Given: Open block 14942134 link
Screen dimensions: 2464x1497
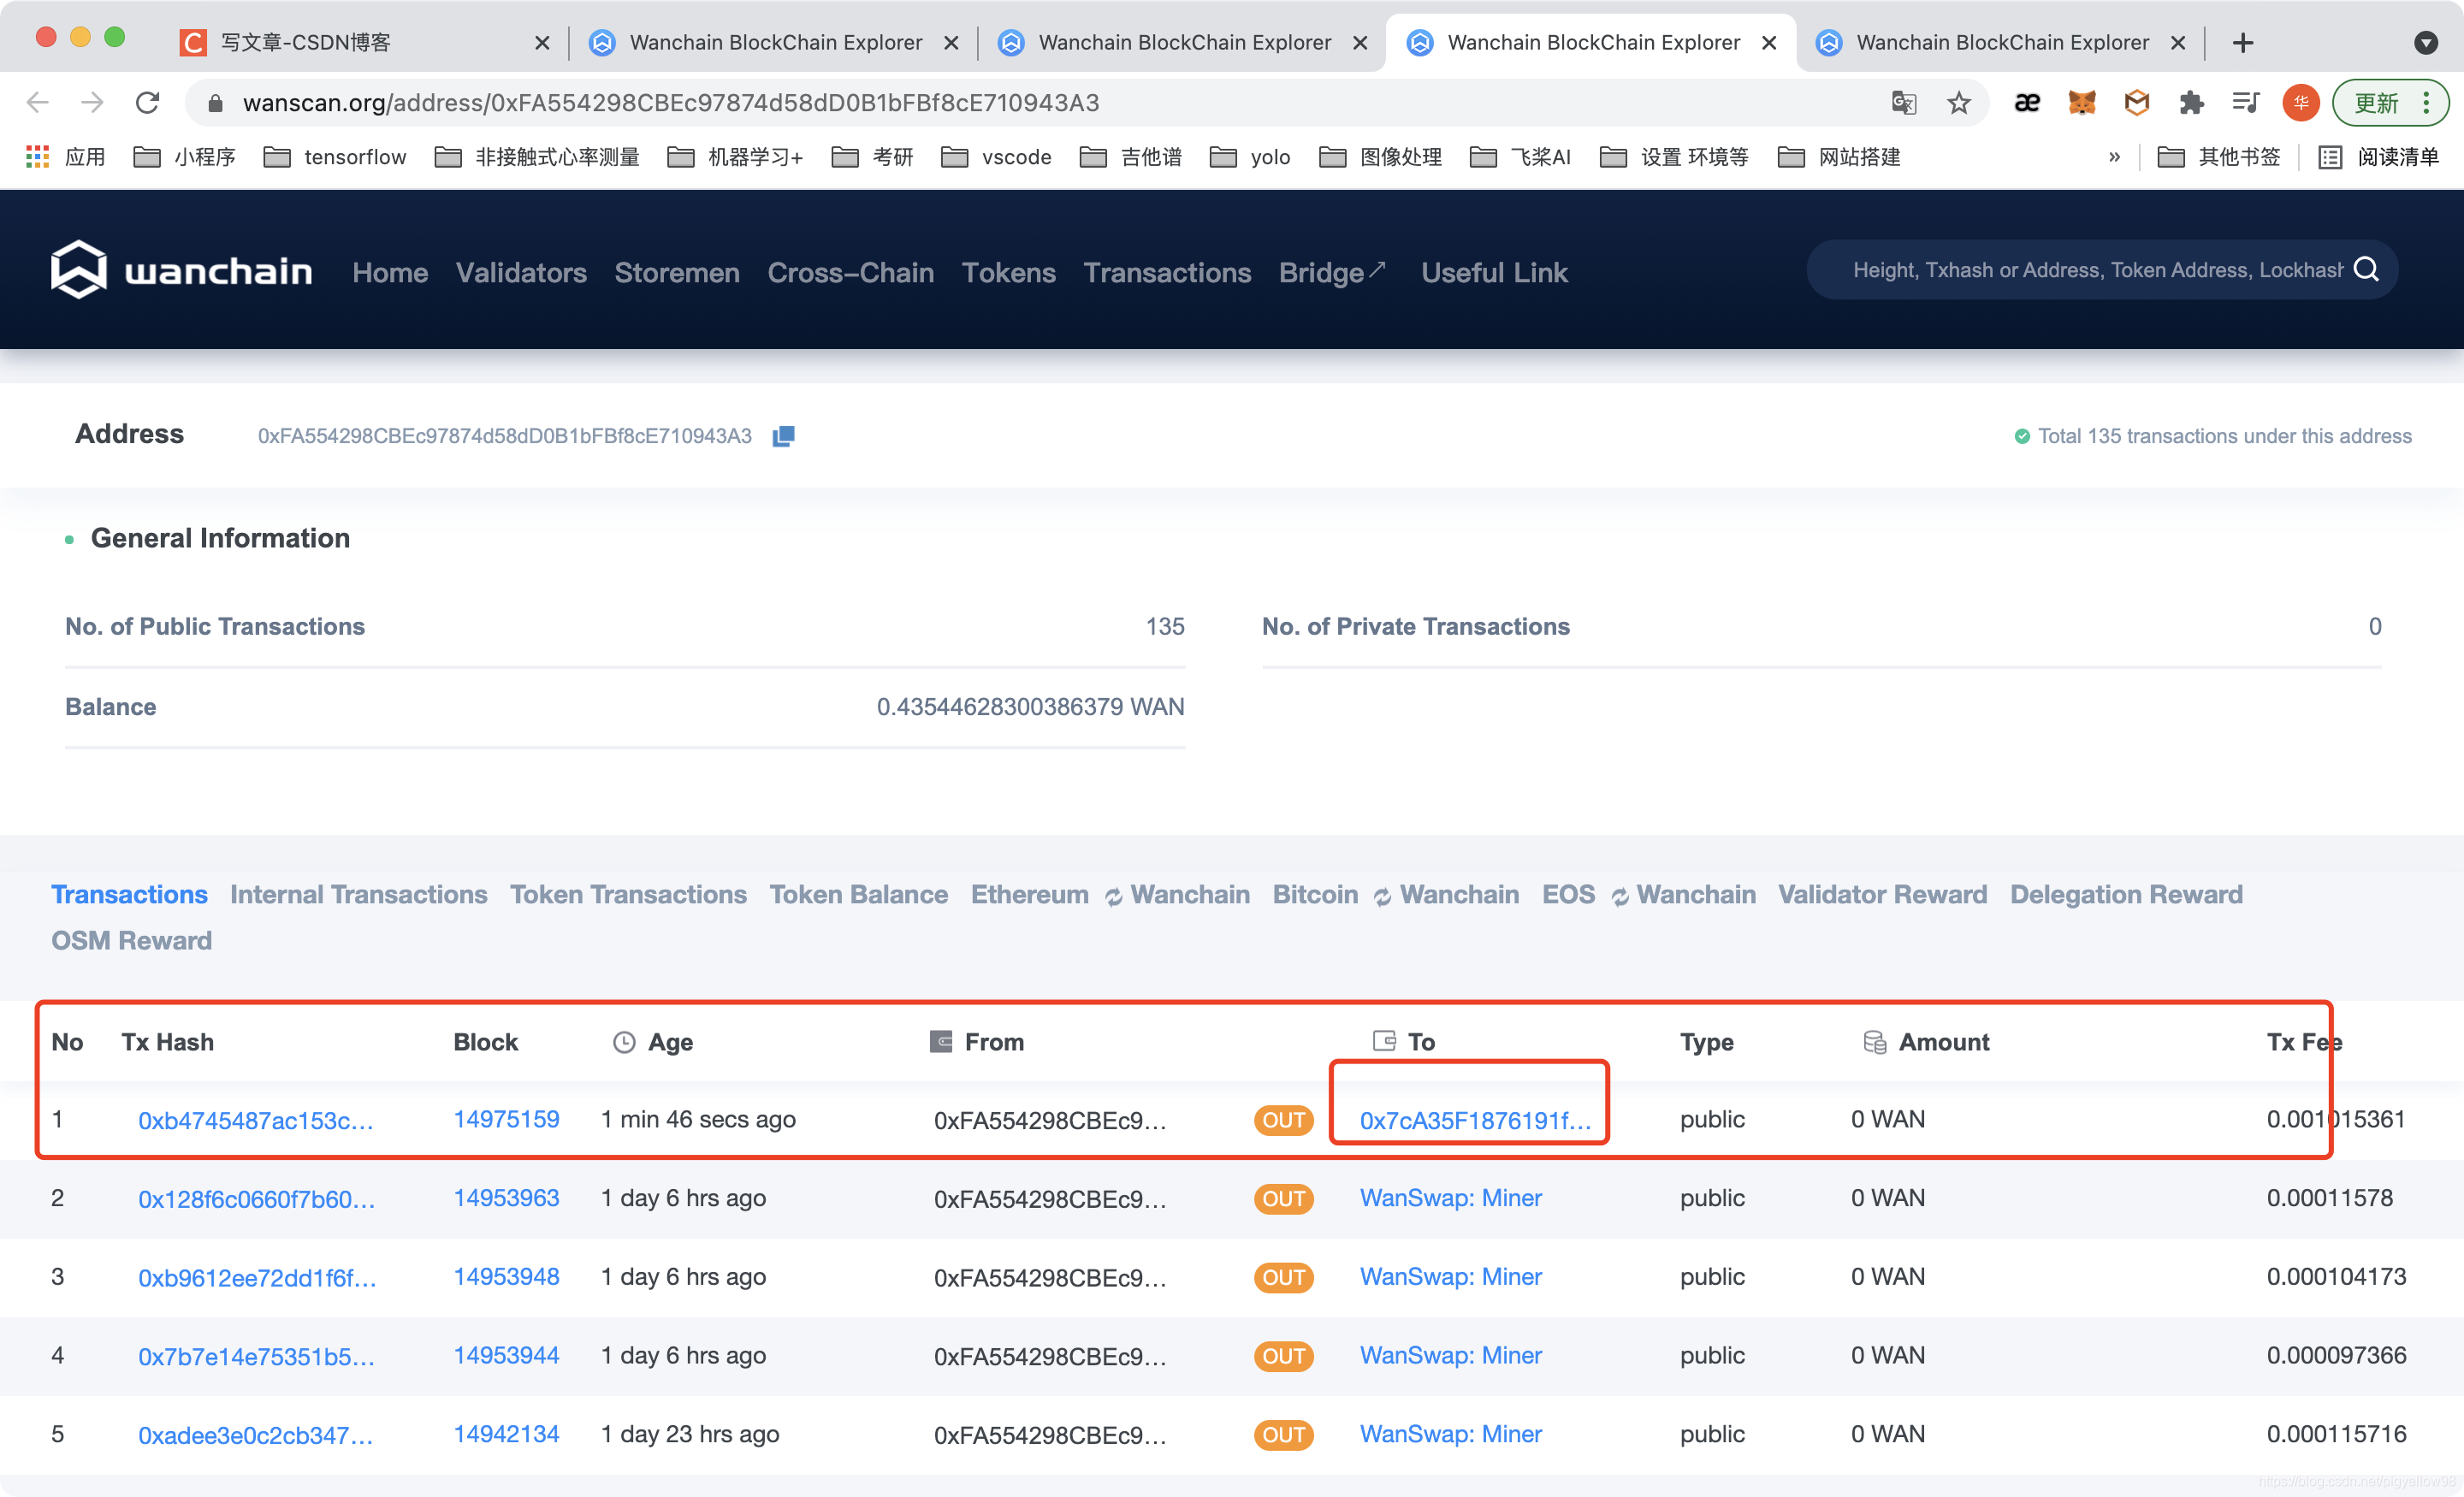Looking at the screenshot, I should 506,1434.
